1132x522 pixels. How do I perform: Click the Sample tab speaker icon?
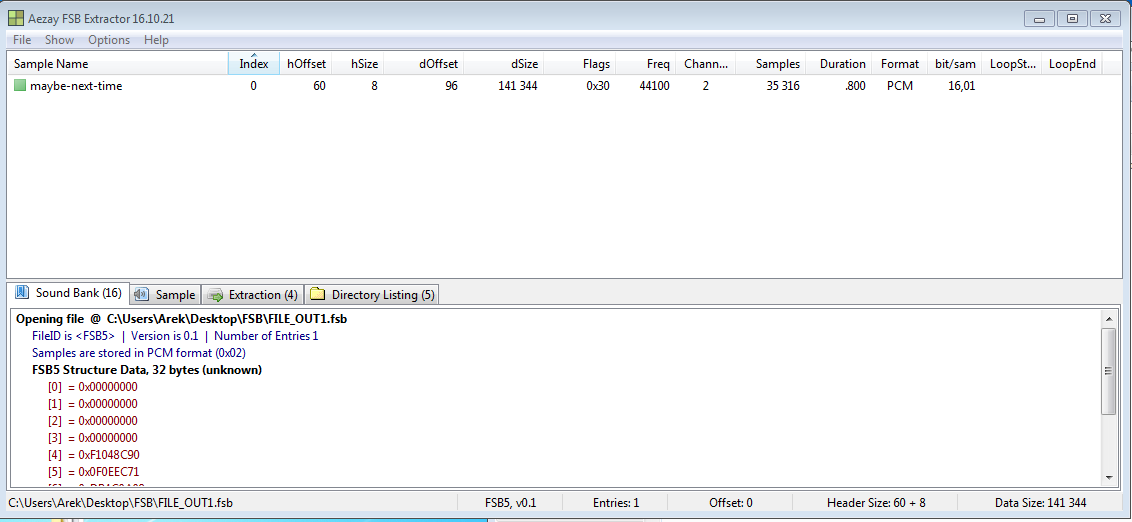(141, 295)
